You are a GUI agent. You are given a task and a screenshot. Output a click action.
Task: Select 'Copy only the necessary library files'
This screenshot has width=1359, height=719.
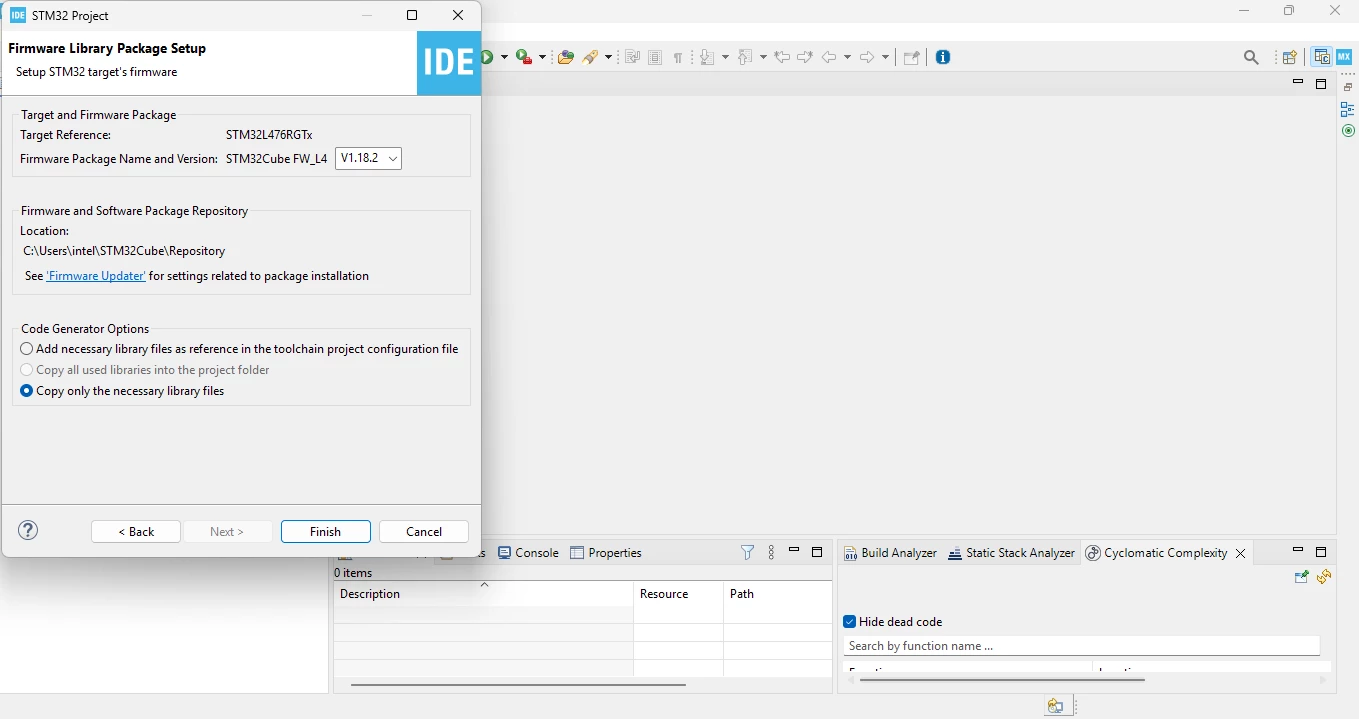122,391
